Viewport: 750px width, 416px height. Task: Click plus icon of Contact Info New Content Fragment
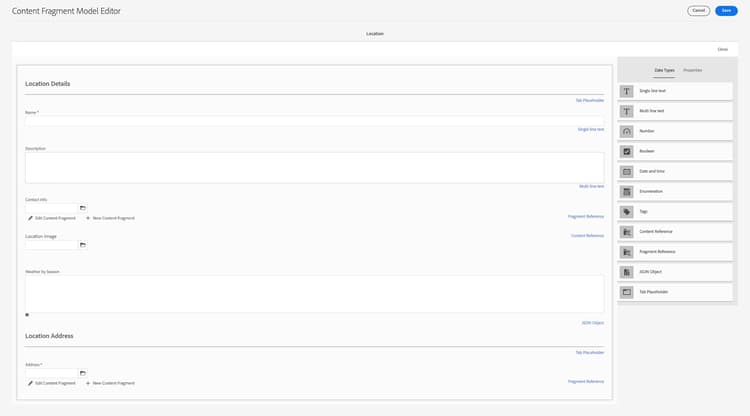[88, 218]
